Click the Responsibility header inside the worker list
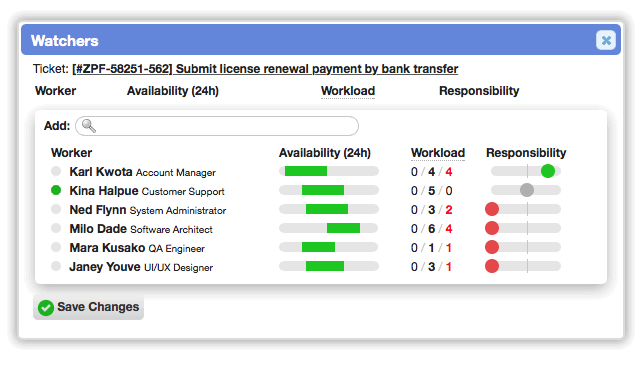 pos(526,153)
